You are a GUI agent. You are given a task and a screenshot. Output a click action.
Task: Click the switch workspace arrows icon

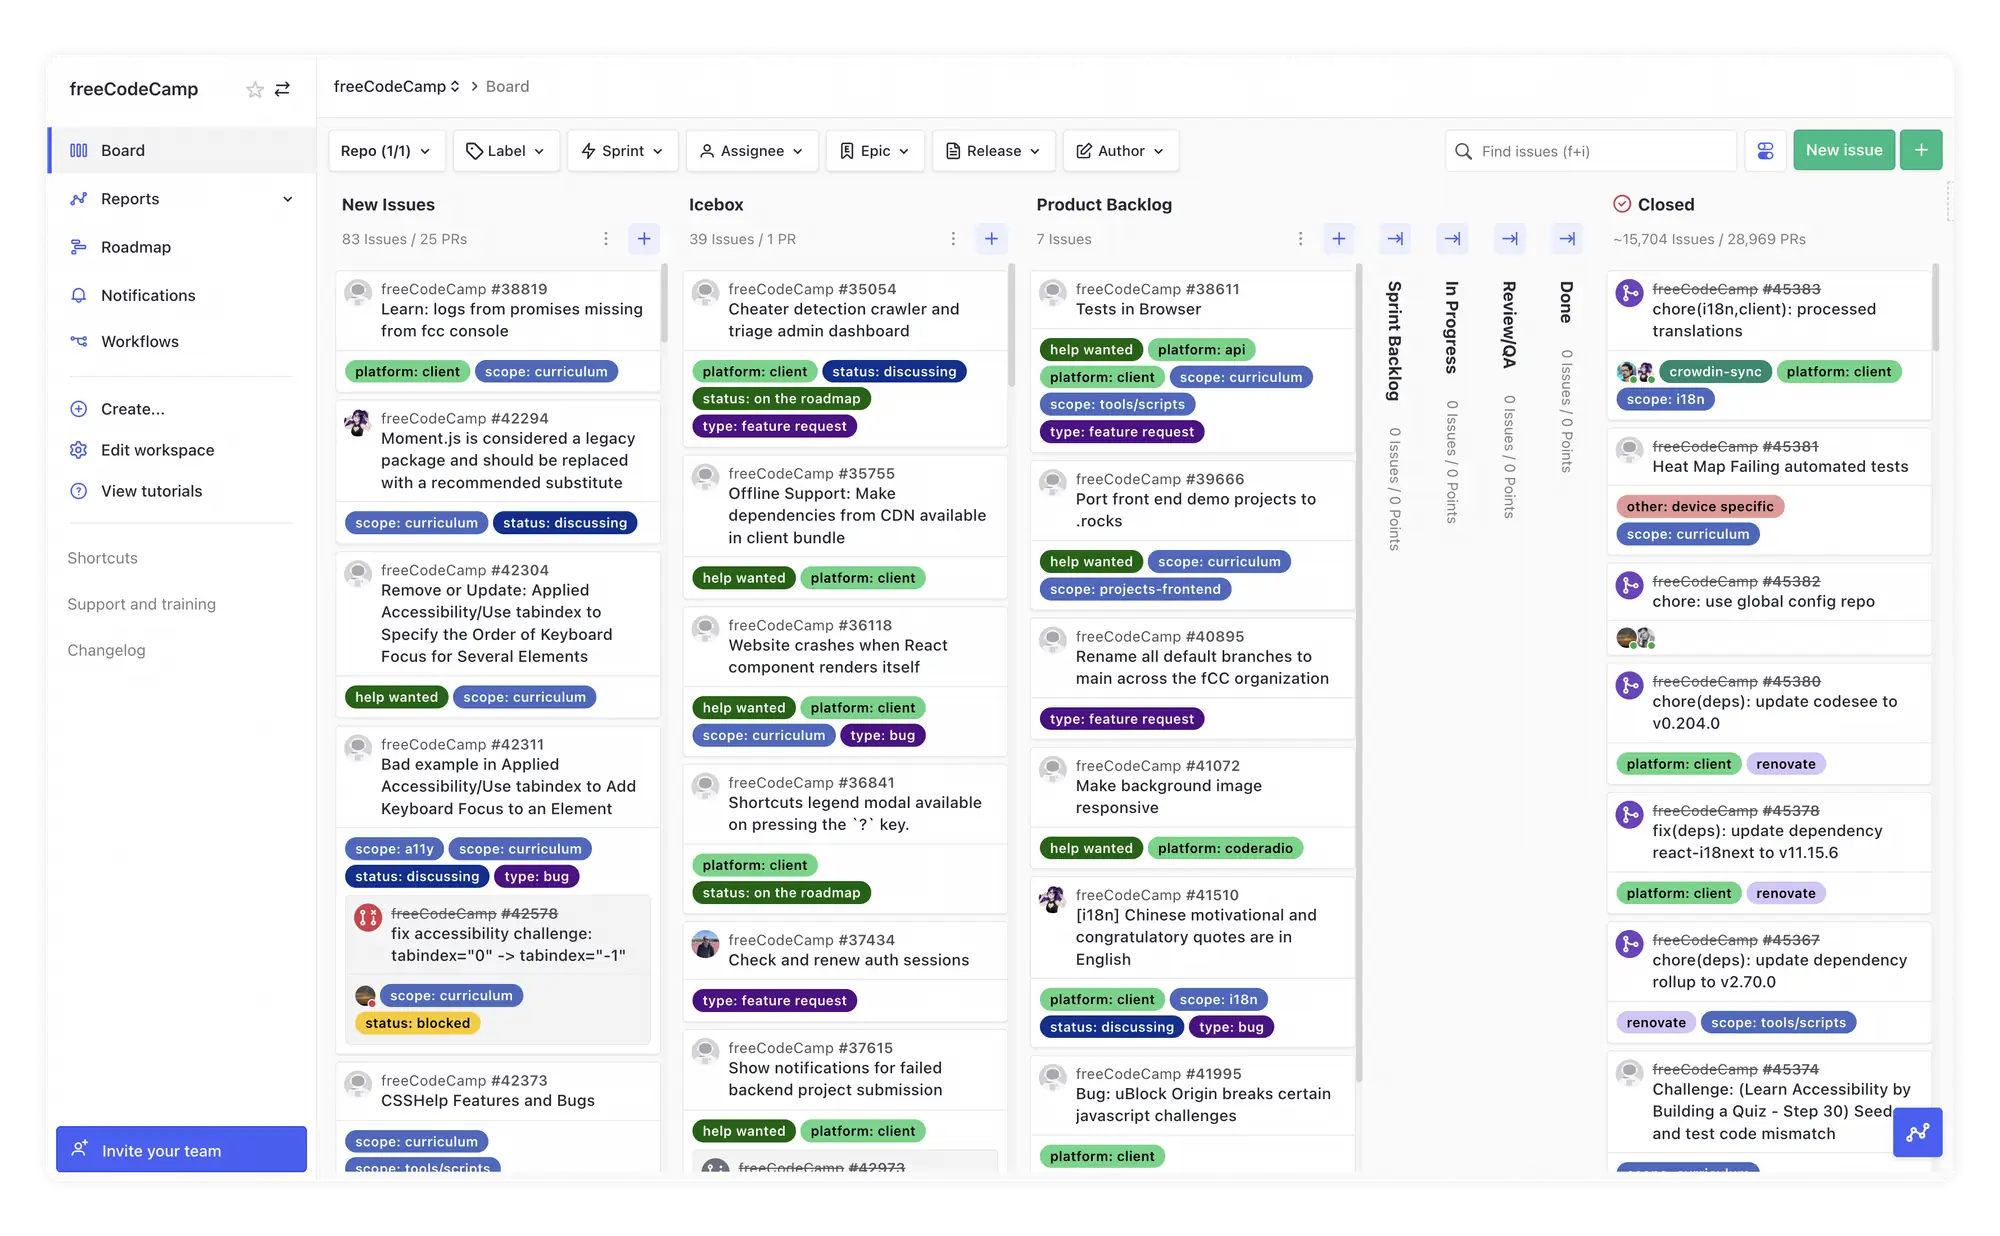283,90
